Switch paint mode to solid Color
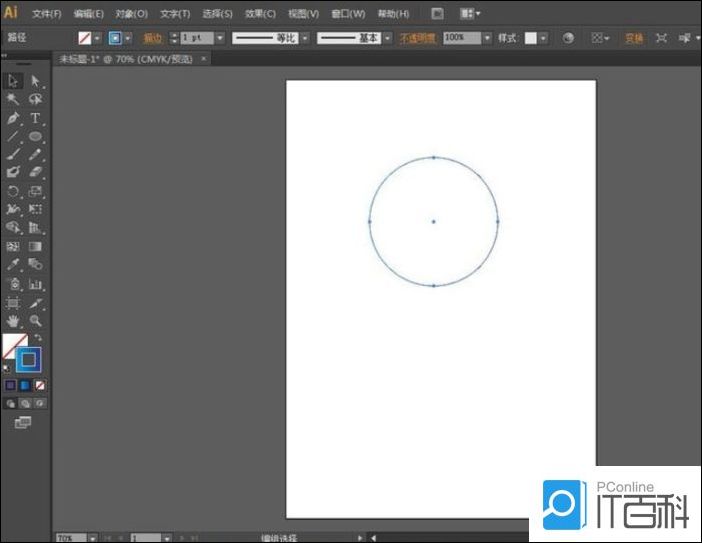 (x=11, y=385)
